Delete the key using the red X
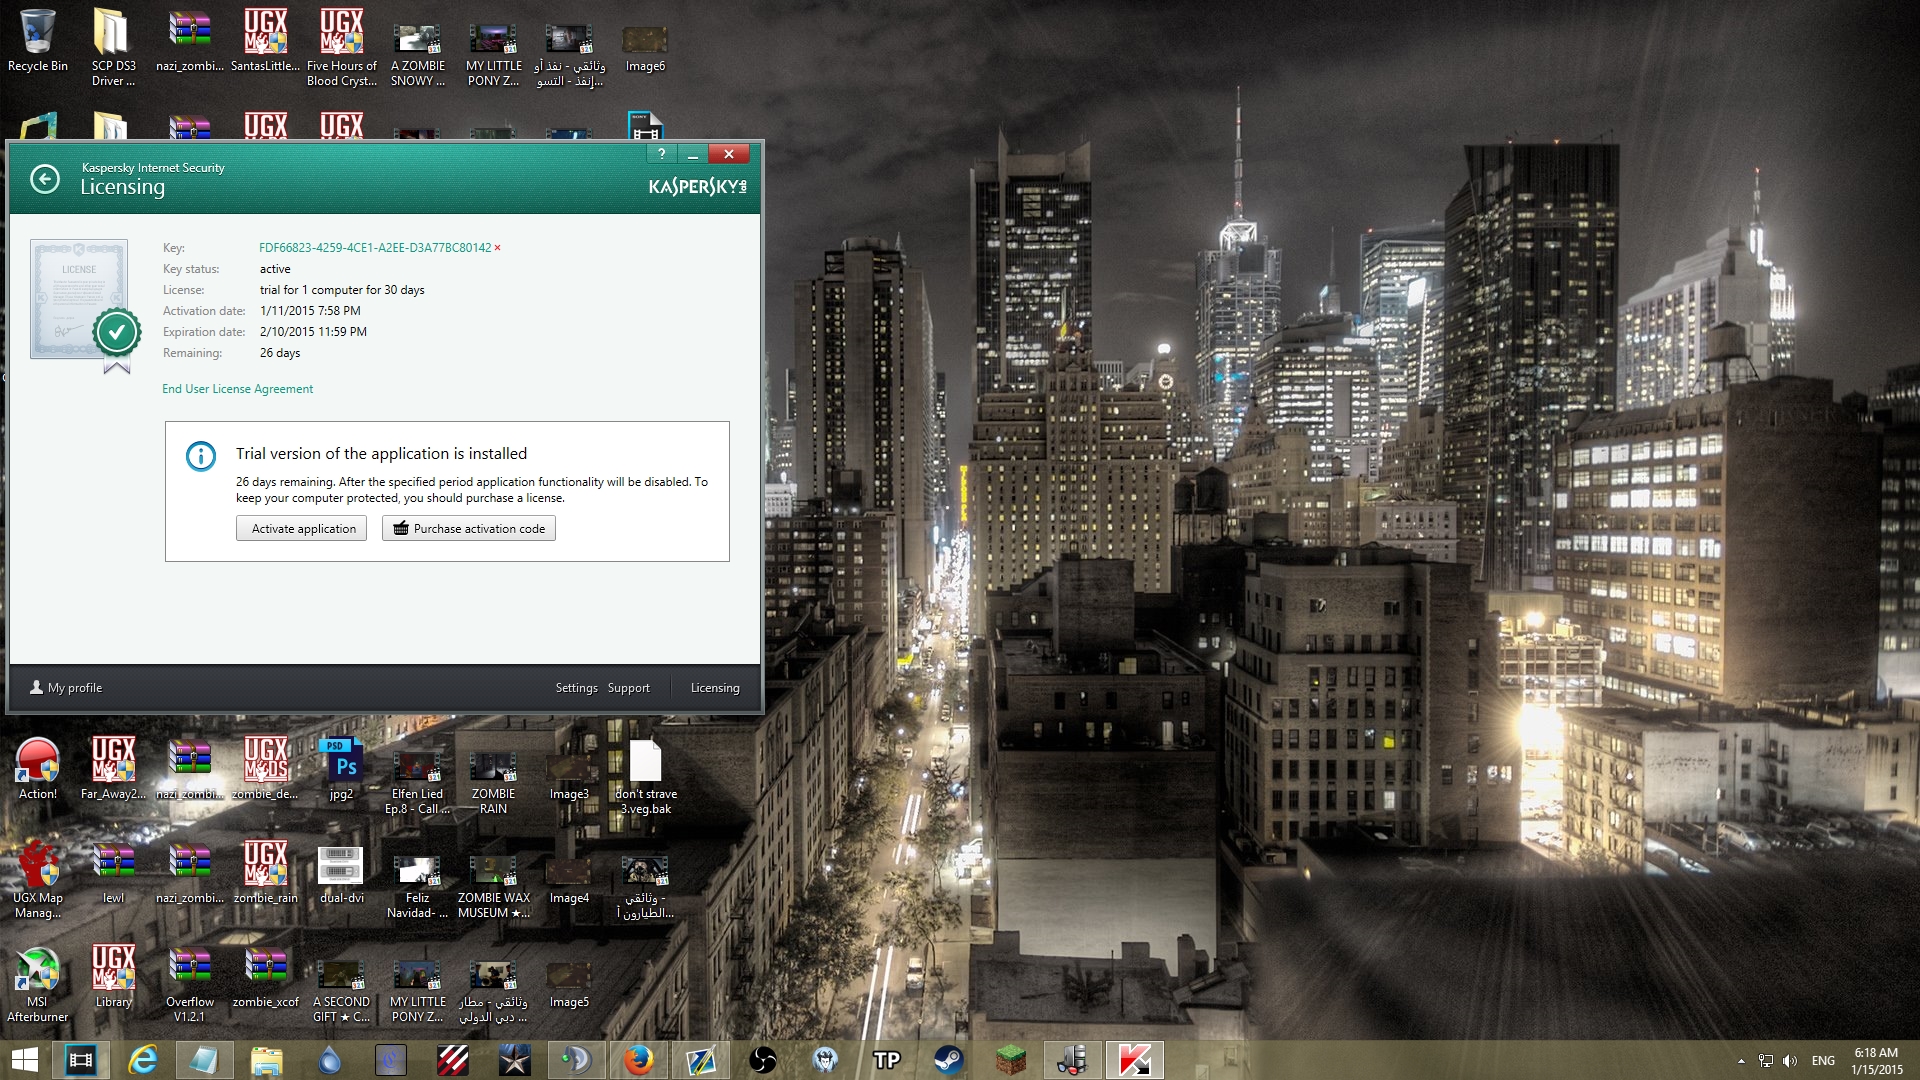This screenshot has height=1080, width=1920. coord(497,248)
